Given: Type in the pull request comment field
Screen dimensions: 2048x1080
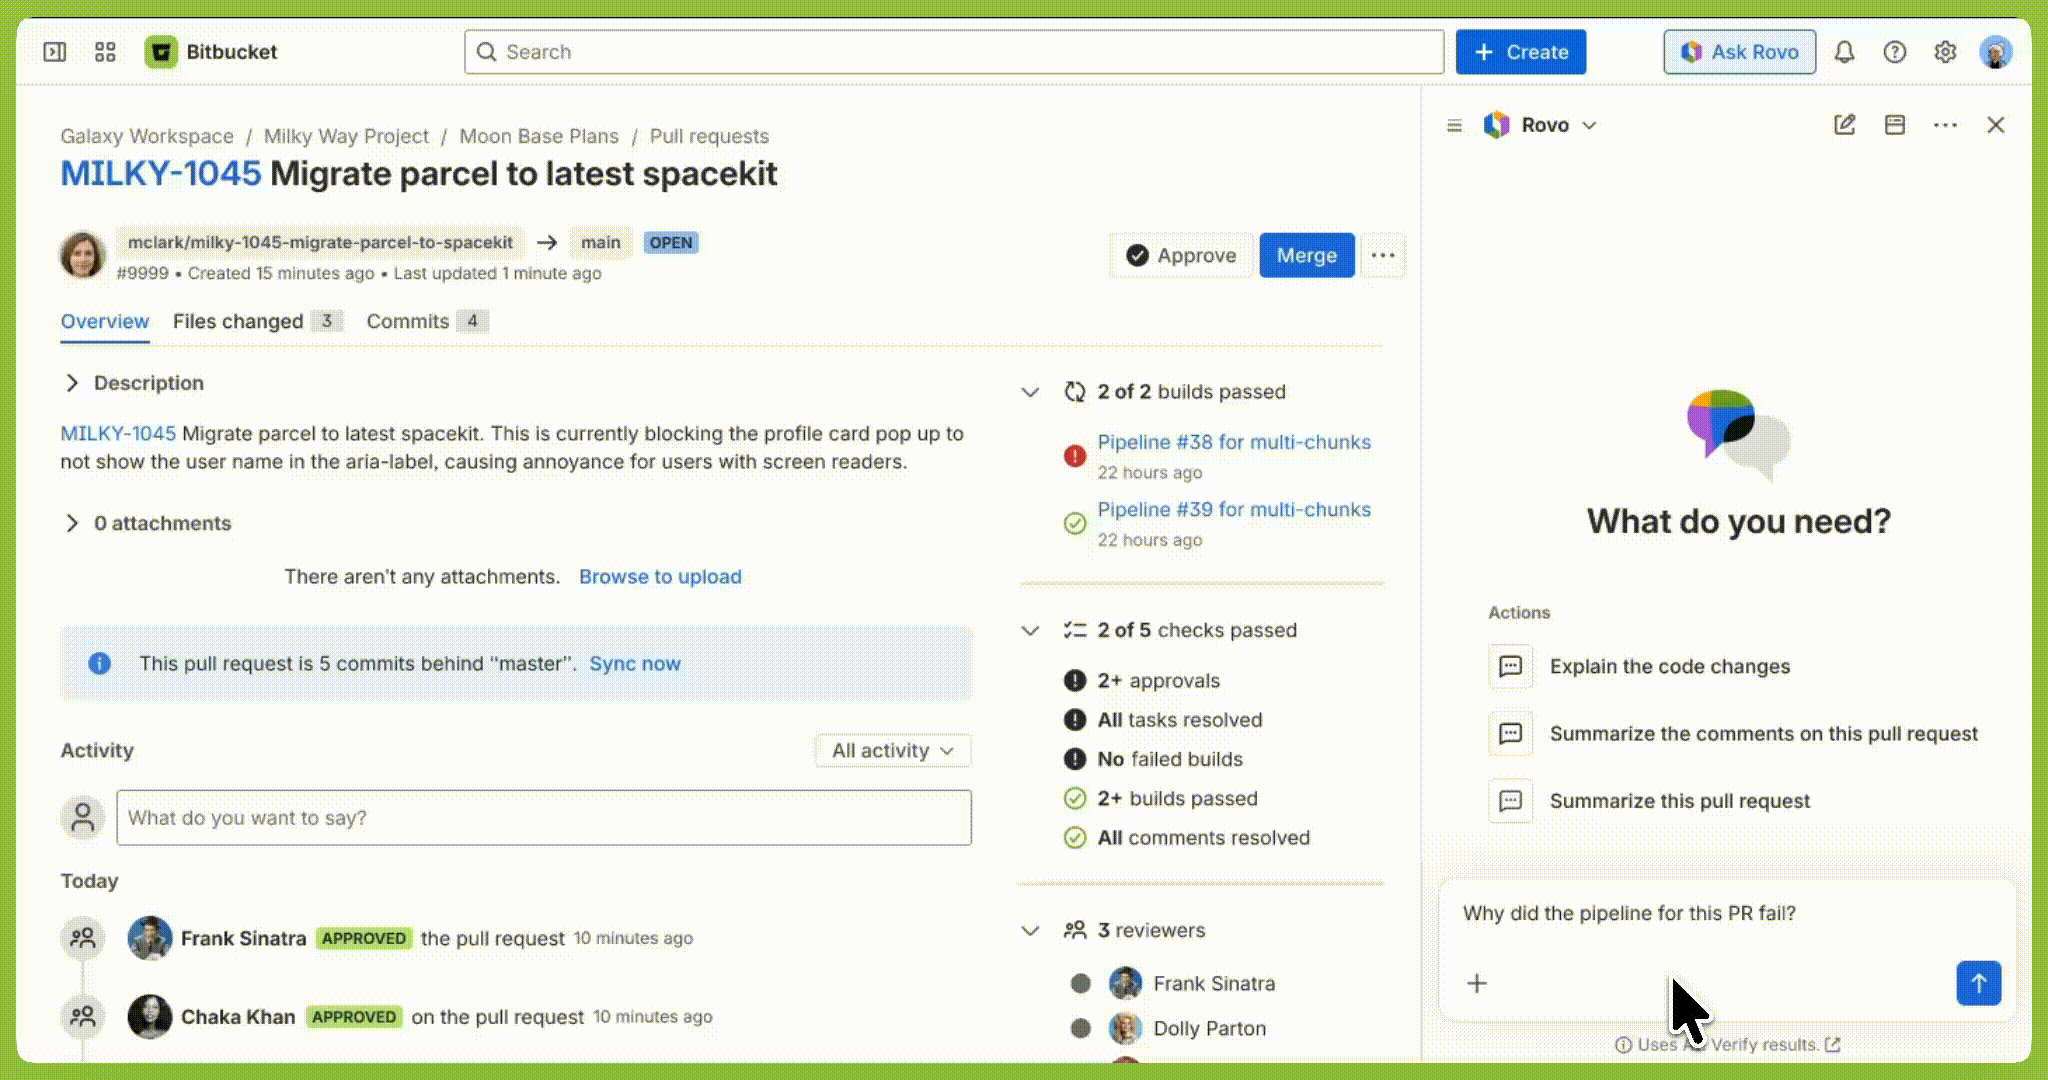Looking at the screenshot, I should coord(544,818).
